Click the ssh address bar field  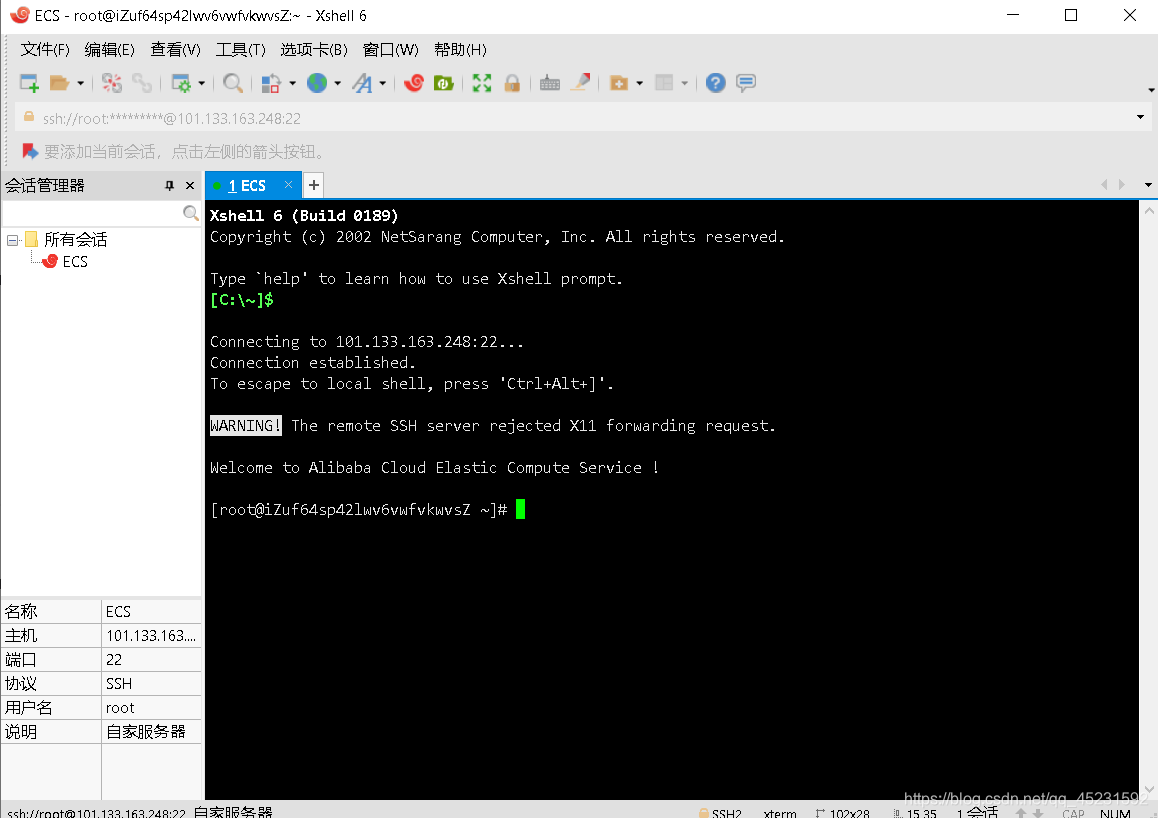pos(576,118)
